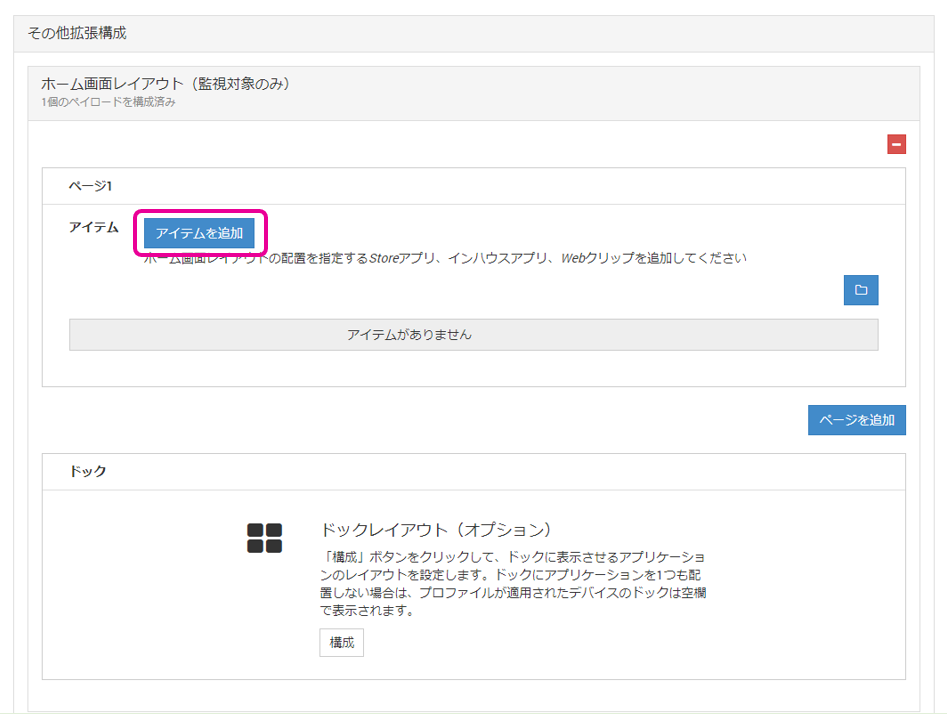Expand the ホーム画面レイアウト（監視対象のみ） header
Viewport: 947px width, 714px height.
click(165, 84)
